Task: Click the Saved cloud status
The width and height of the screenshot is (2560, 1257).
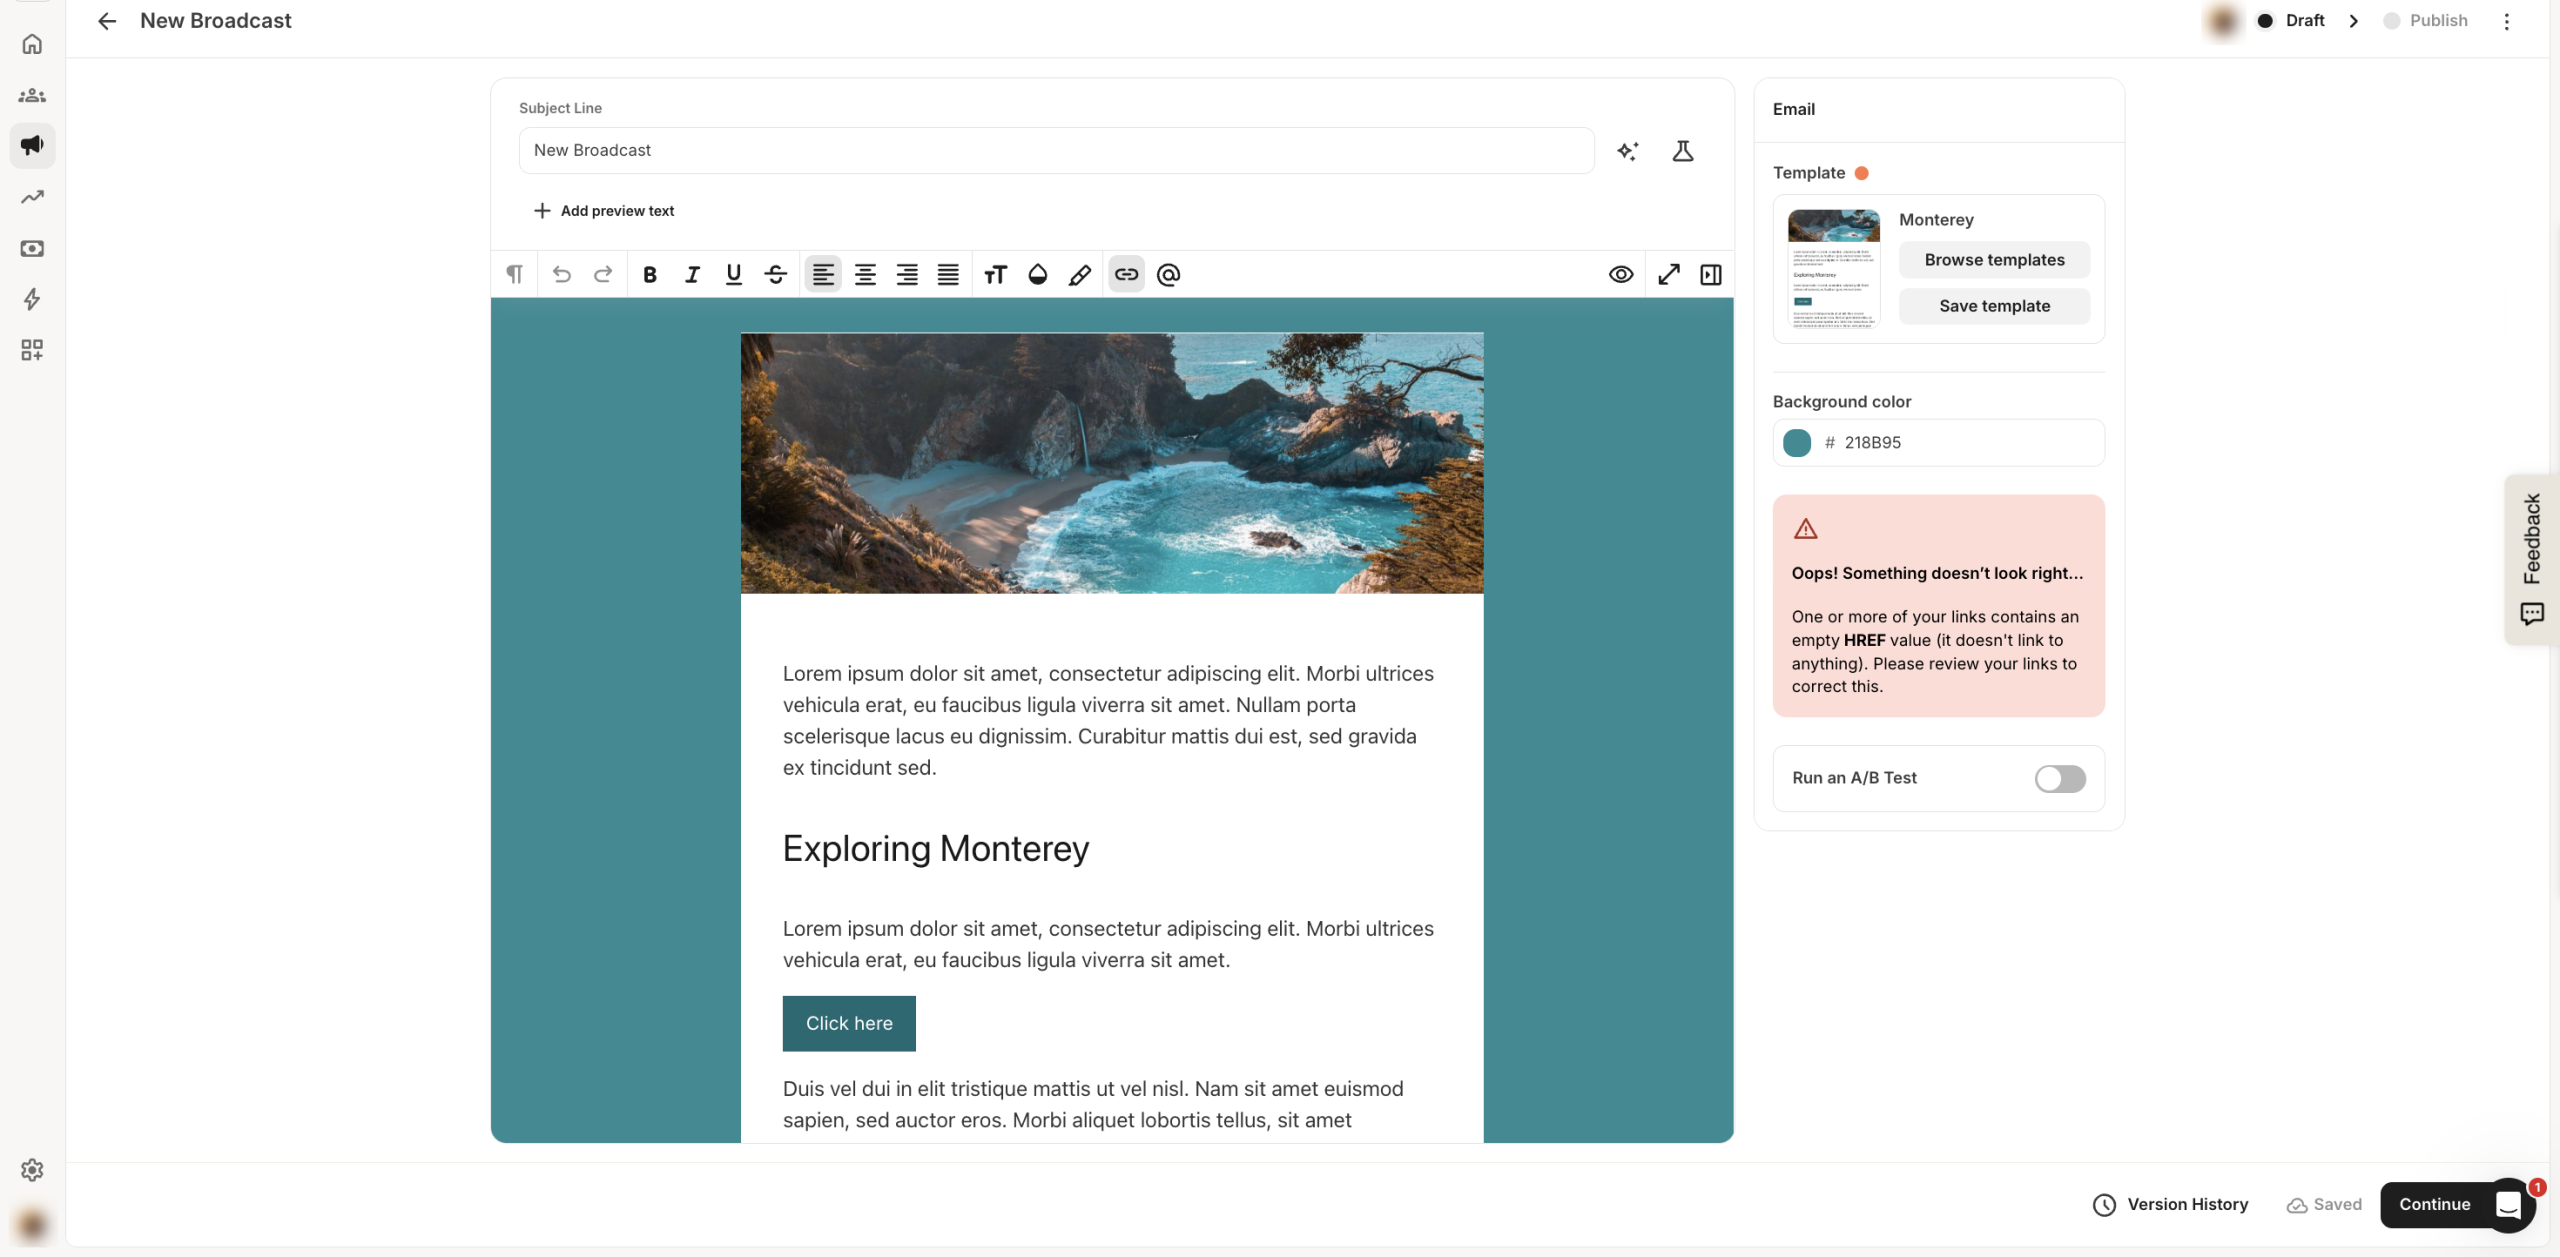Action: [x=2324, y=1205]
